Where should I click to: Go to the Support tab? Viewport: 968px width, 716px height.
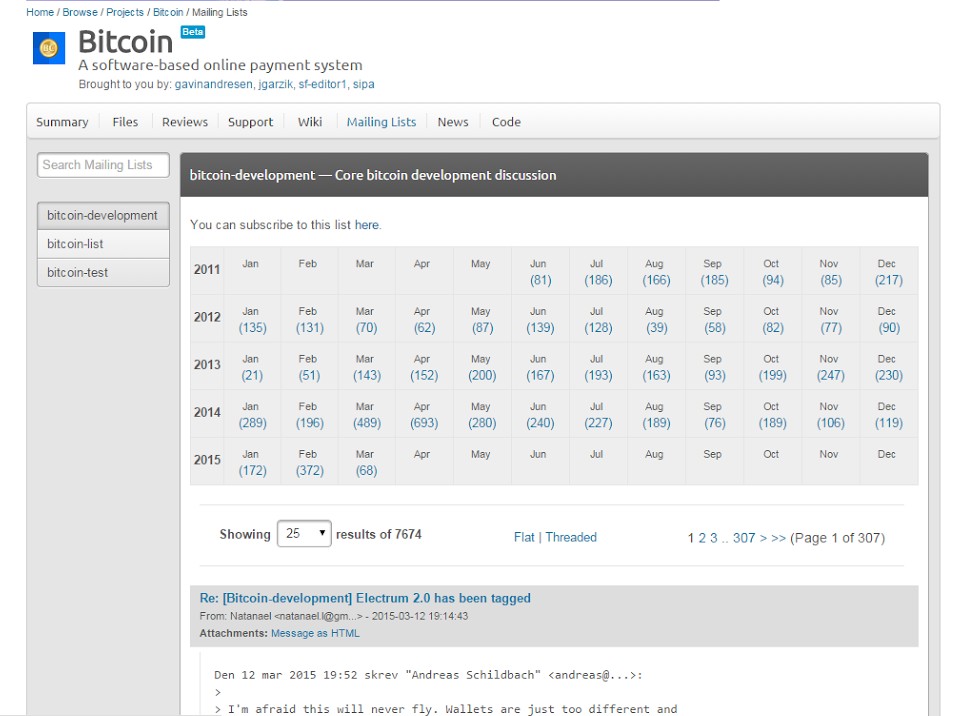(x=250, y=122)
